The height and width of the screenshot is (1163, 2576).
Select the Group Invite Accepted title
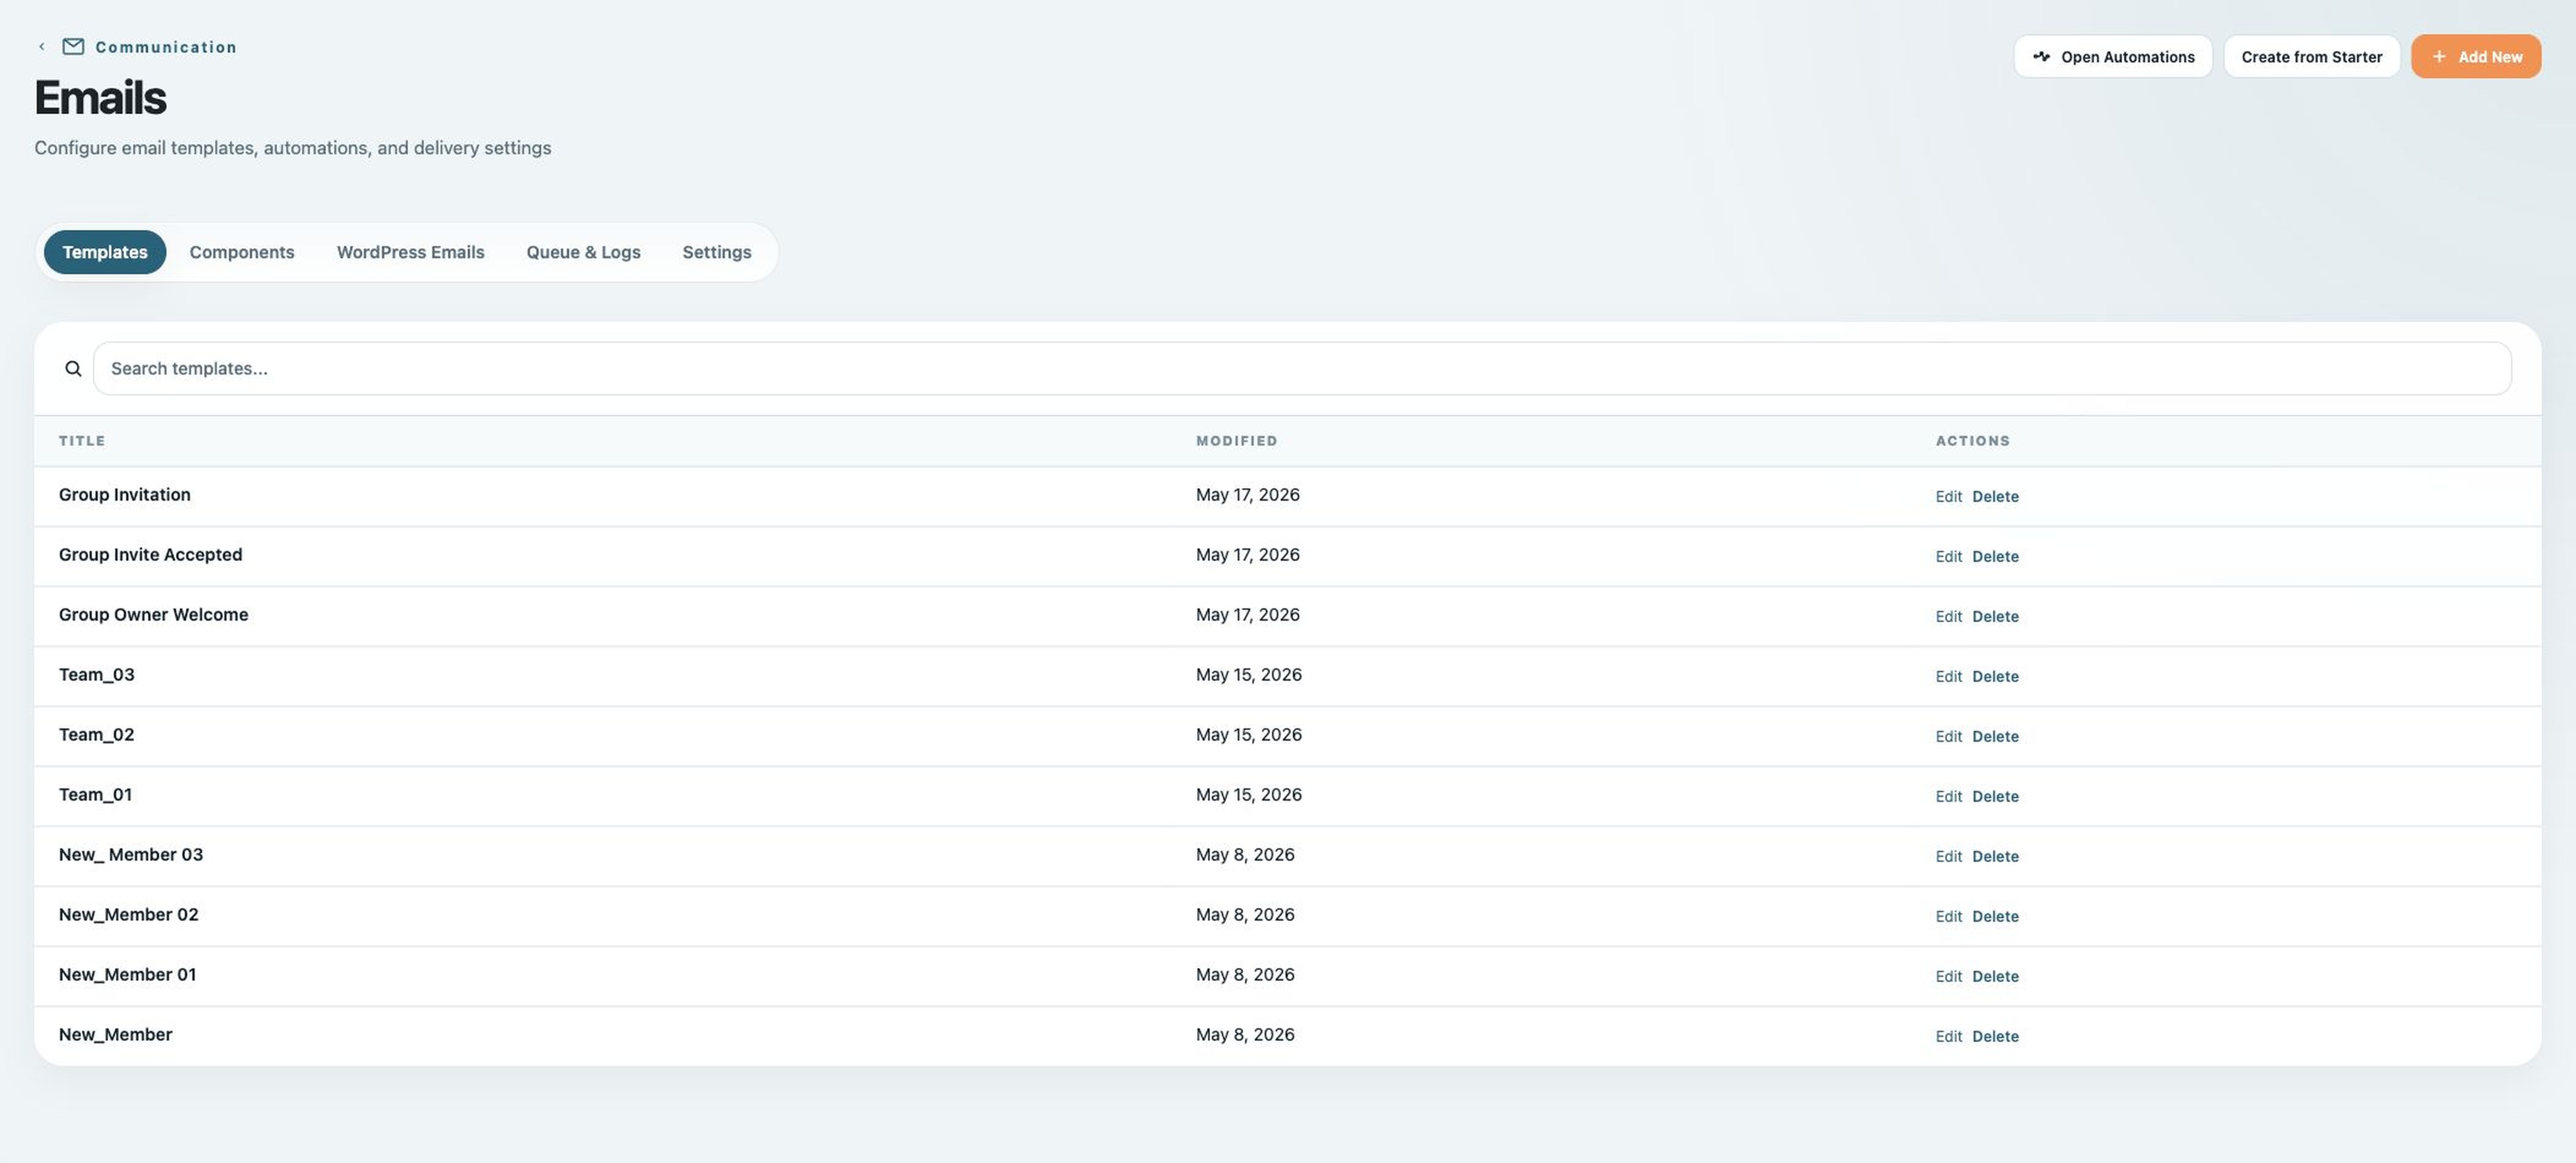point(150,555)
